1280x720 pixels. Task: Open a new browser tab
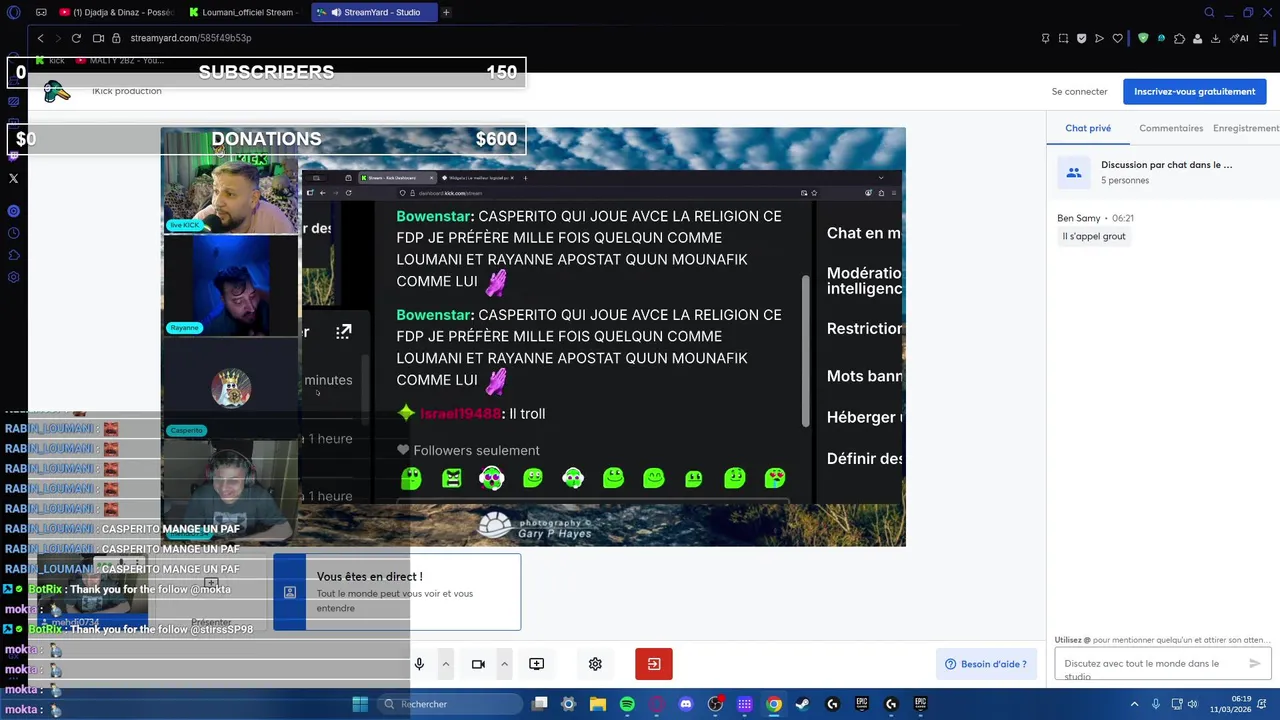[446, 13]
